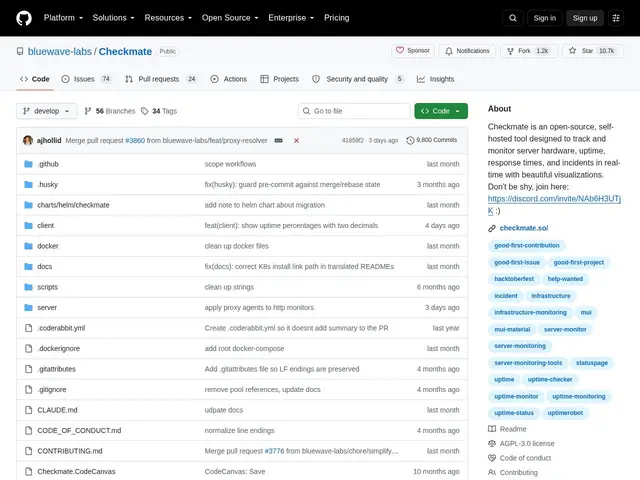Focus the Go to file search field
Viewport: 640px width, 480px height.
[354, 111]
